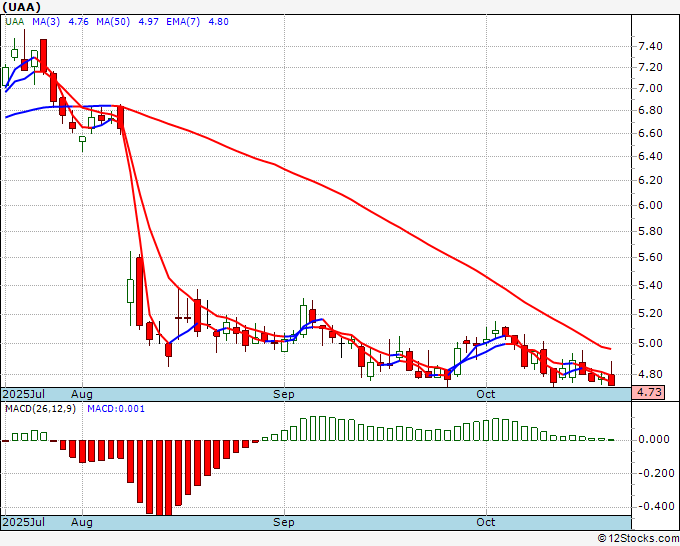Click the MA(50) value 4.97
The image size is (680, 546).
pyautogui.click(x=148, y=22)
